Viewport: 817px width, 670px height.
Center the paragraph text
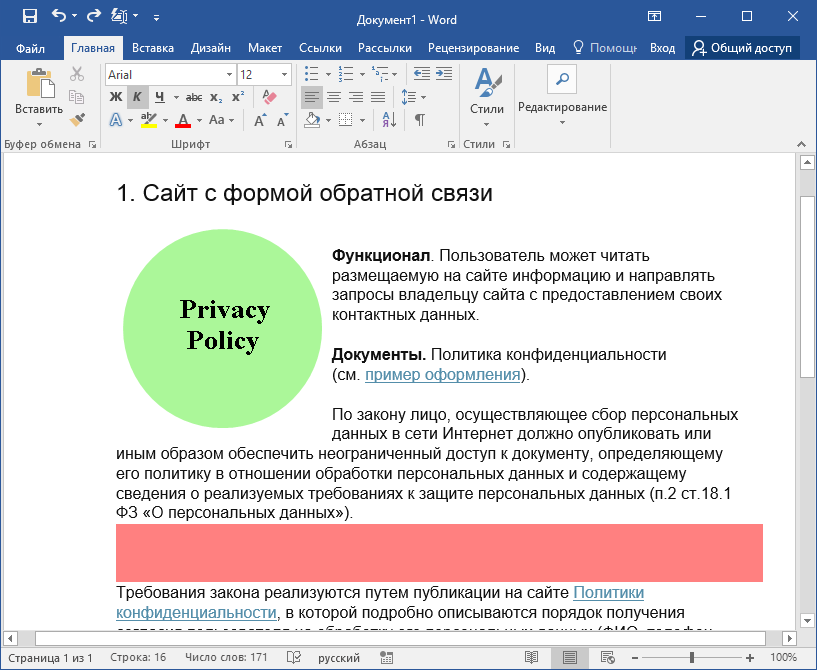coord(334,97)
